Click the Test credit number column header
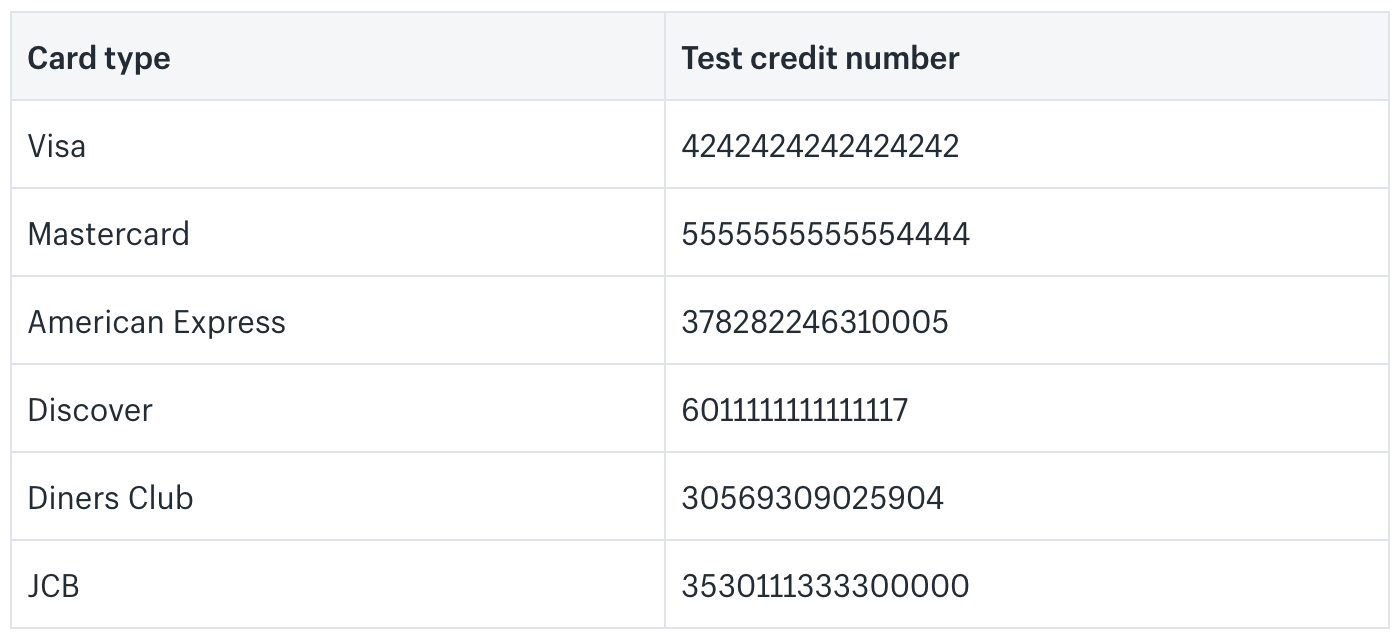 820,58
